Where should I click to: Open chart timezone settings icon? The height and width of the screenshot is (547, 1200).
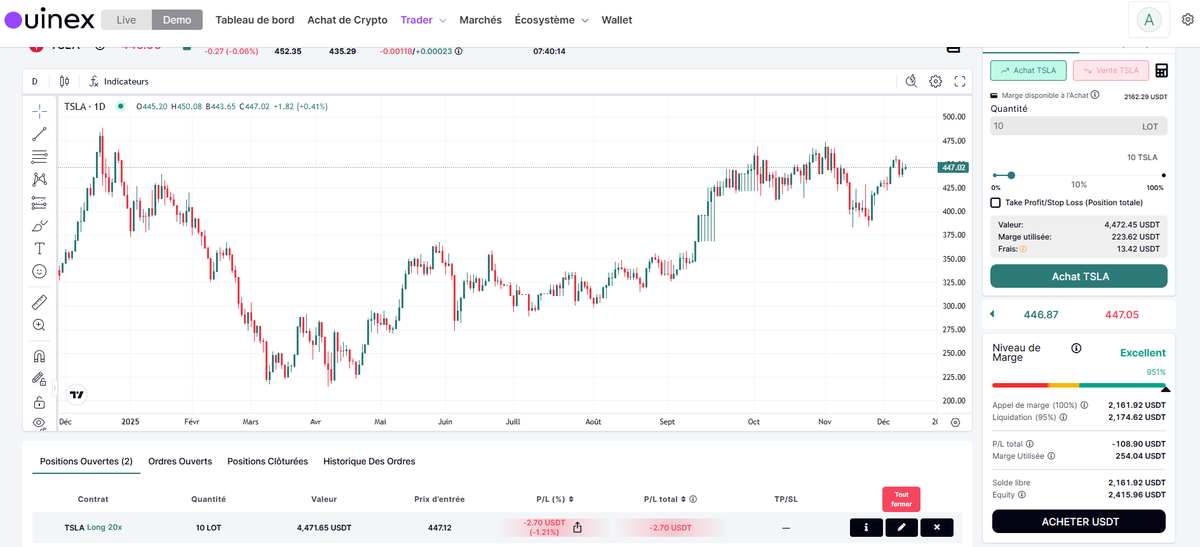(x=955, y=422)
